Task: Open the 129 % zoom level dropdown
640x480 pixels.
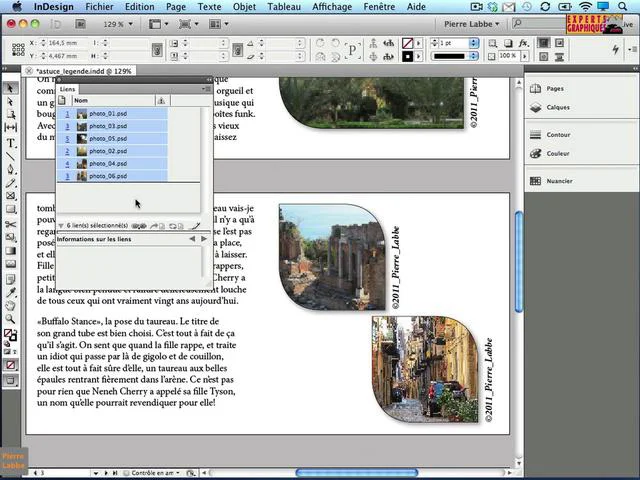Action: (118, 24)
